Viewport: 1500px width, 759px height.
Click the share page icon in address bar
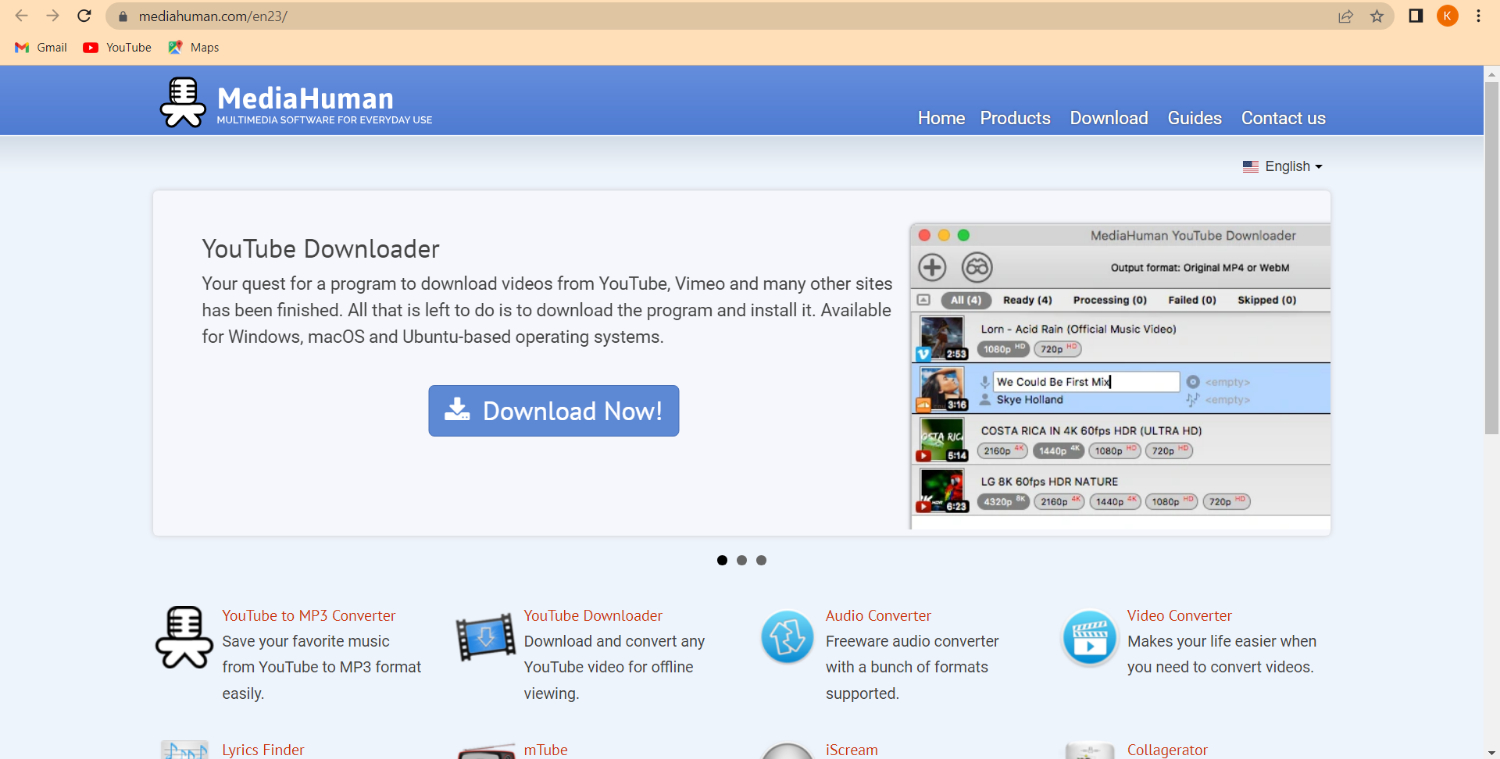(x=1346, y=16)
